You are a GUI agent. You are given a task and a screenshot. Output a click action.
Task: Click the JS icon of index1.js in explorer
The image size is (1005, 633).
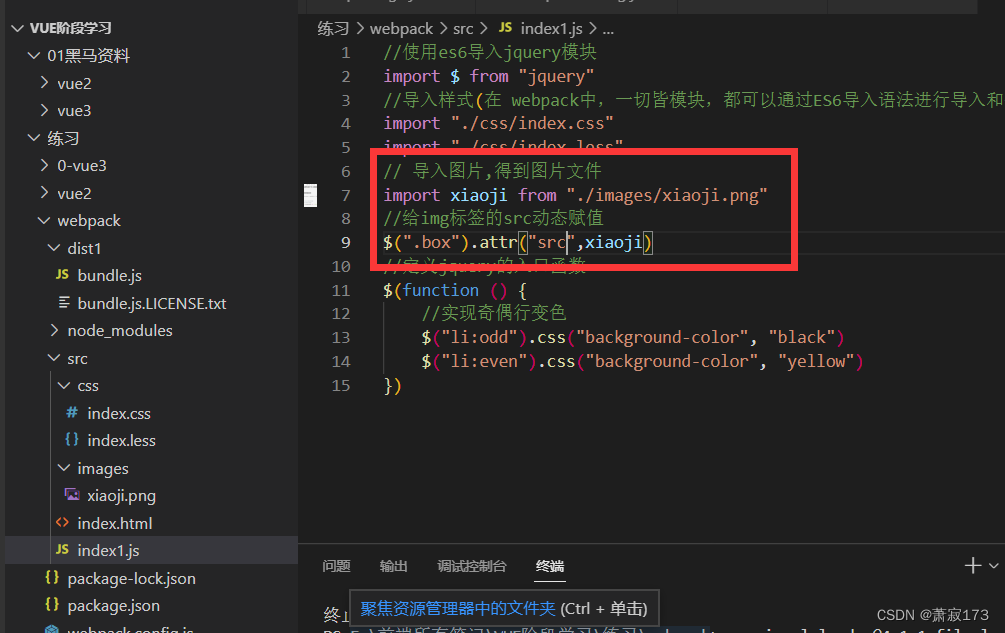click(x=62, y=550)
